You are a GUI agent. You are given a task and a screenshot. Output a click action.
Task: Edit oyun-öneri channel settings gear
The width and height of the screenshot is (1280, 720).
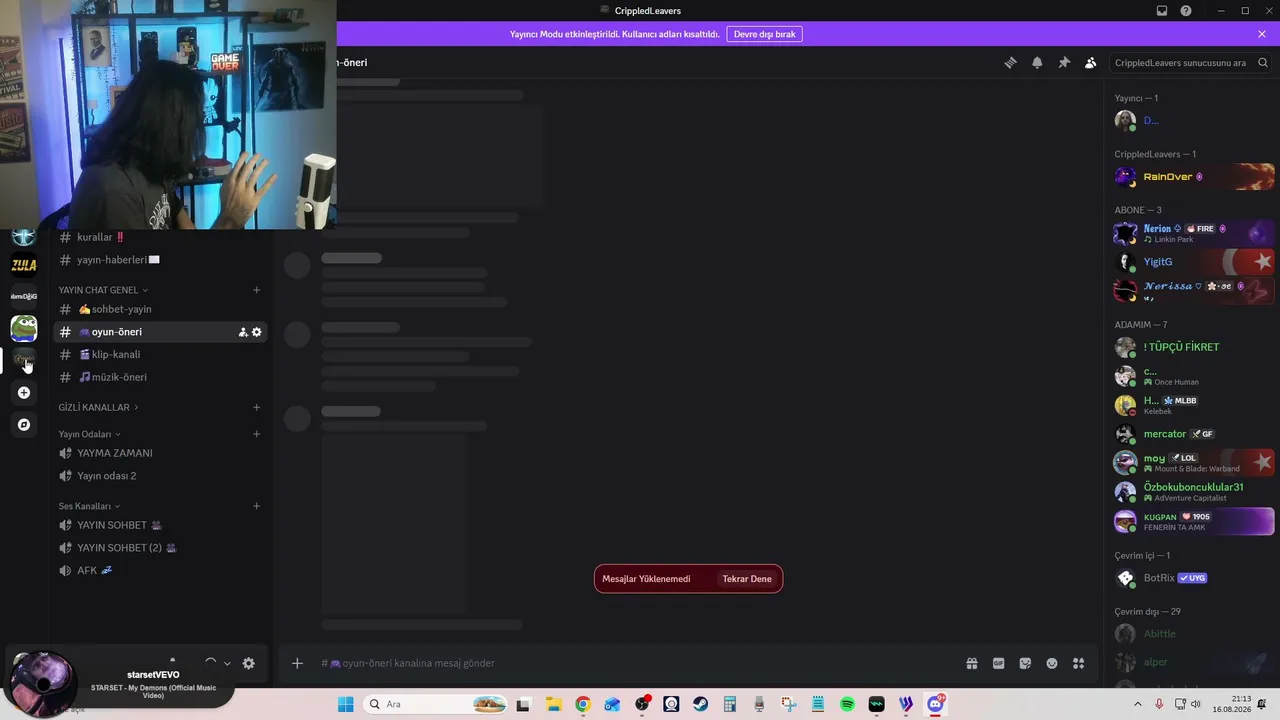click(x=257, y=332)
